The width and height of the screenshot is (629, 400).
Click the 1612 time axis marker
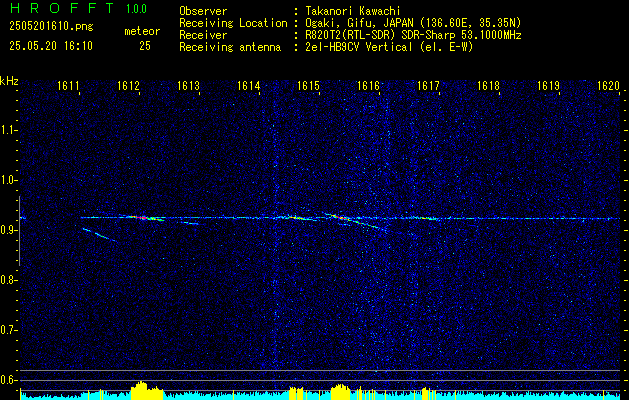pos(128,85)
